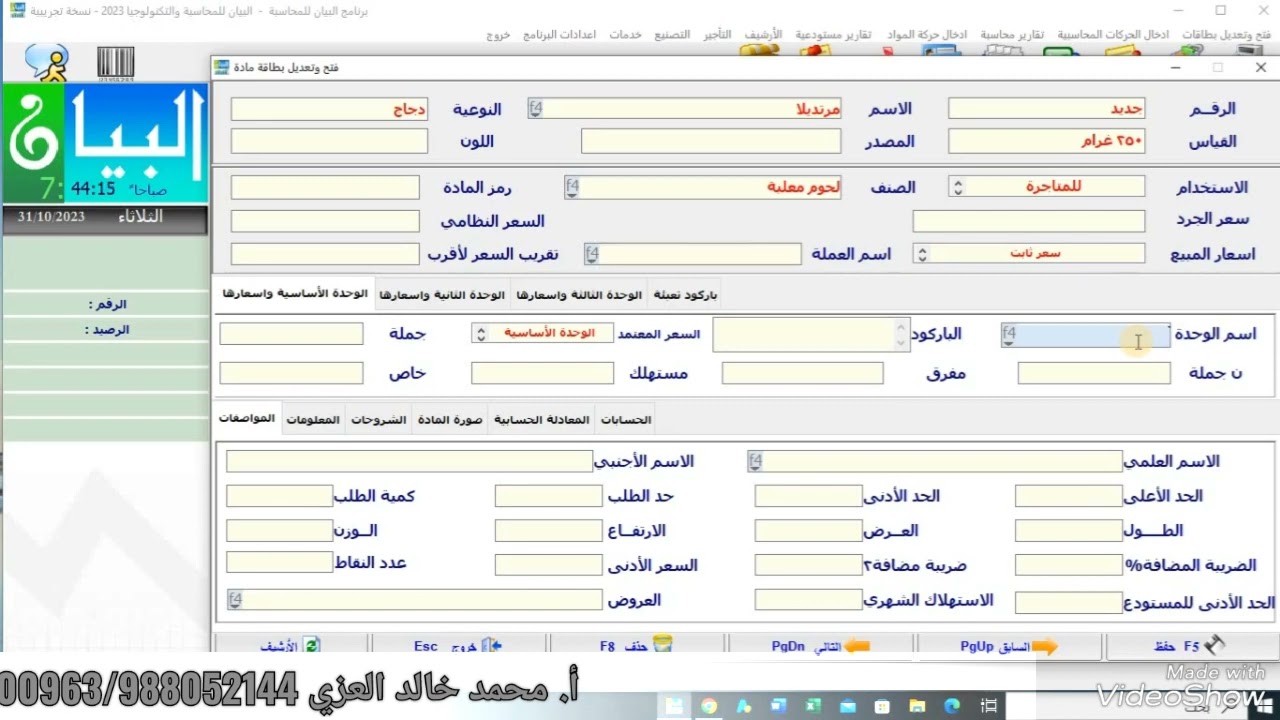1280x720 pixels.
Task: Switch to الوحدة الثانية واسعارها tab
Action: pos(443,295)
